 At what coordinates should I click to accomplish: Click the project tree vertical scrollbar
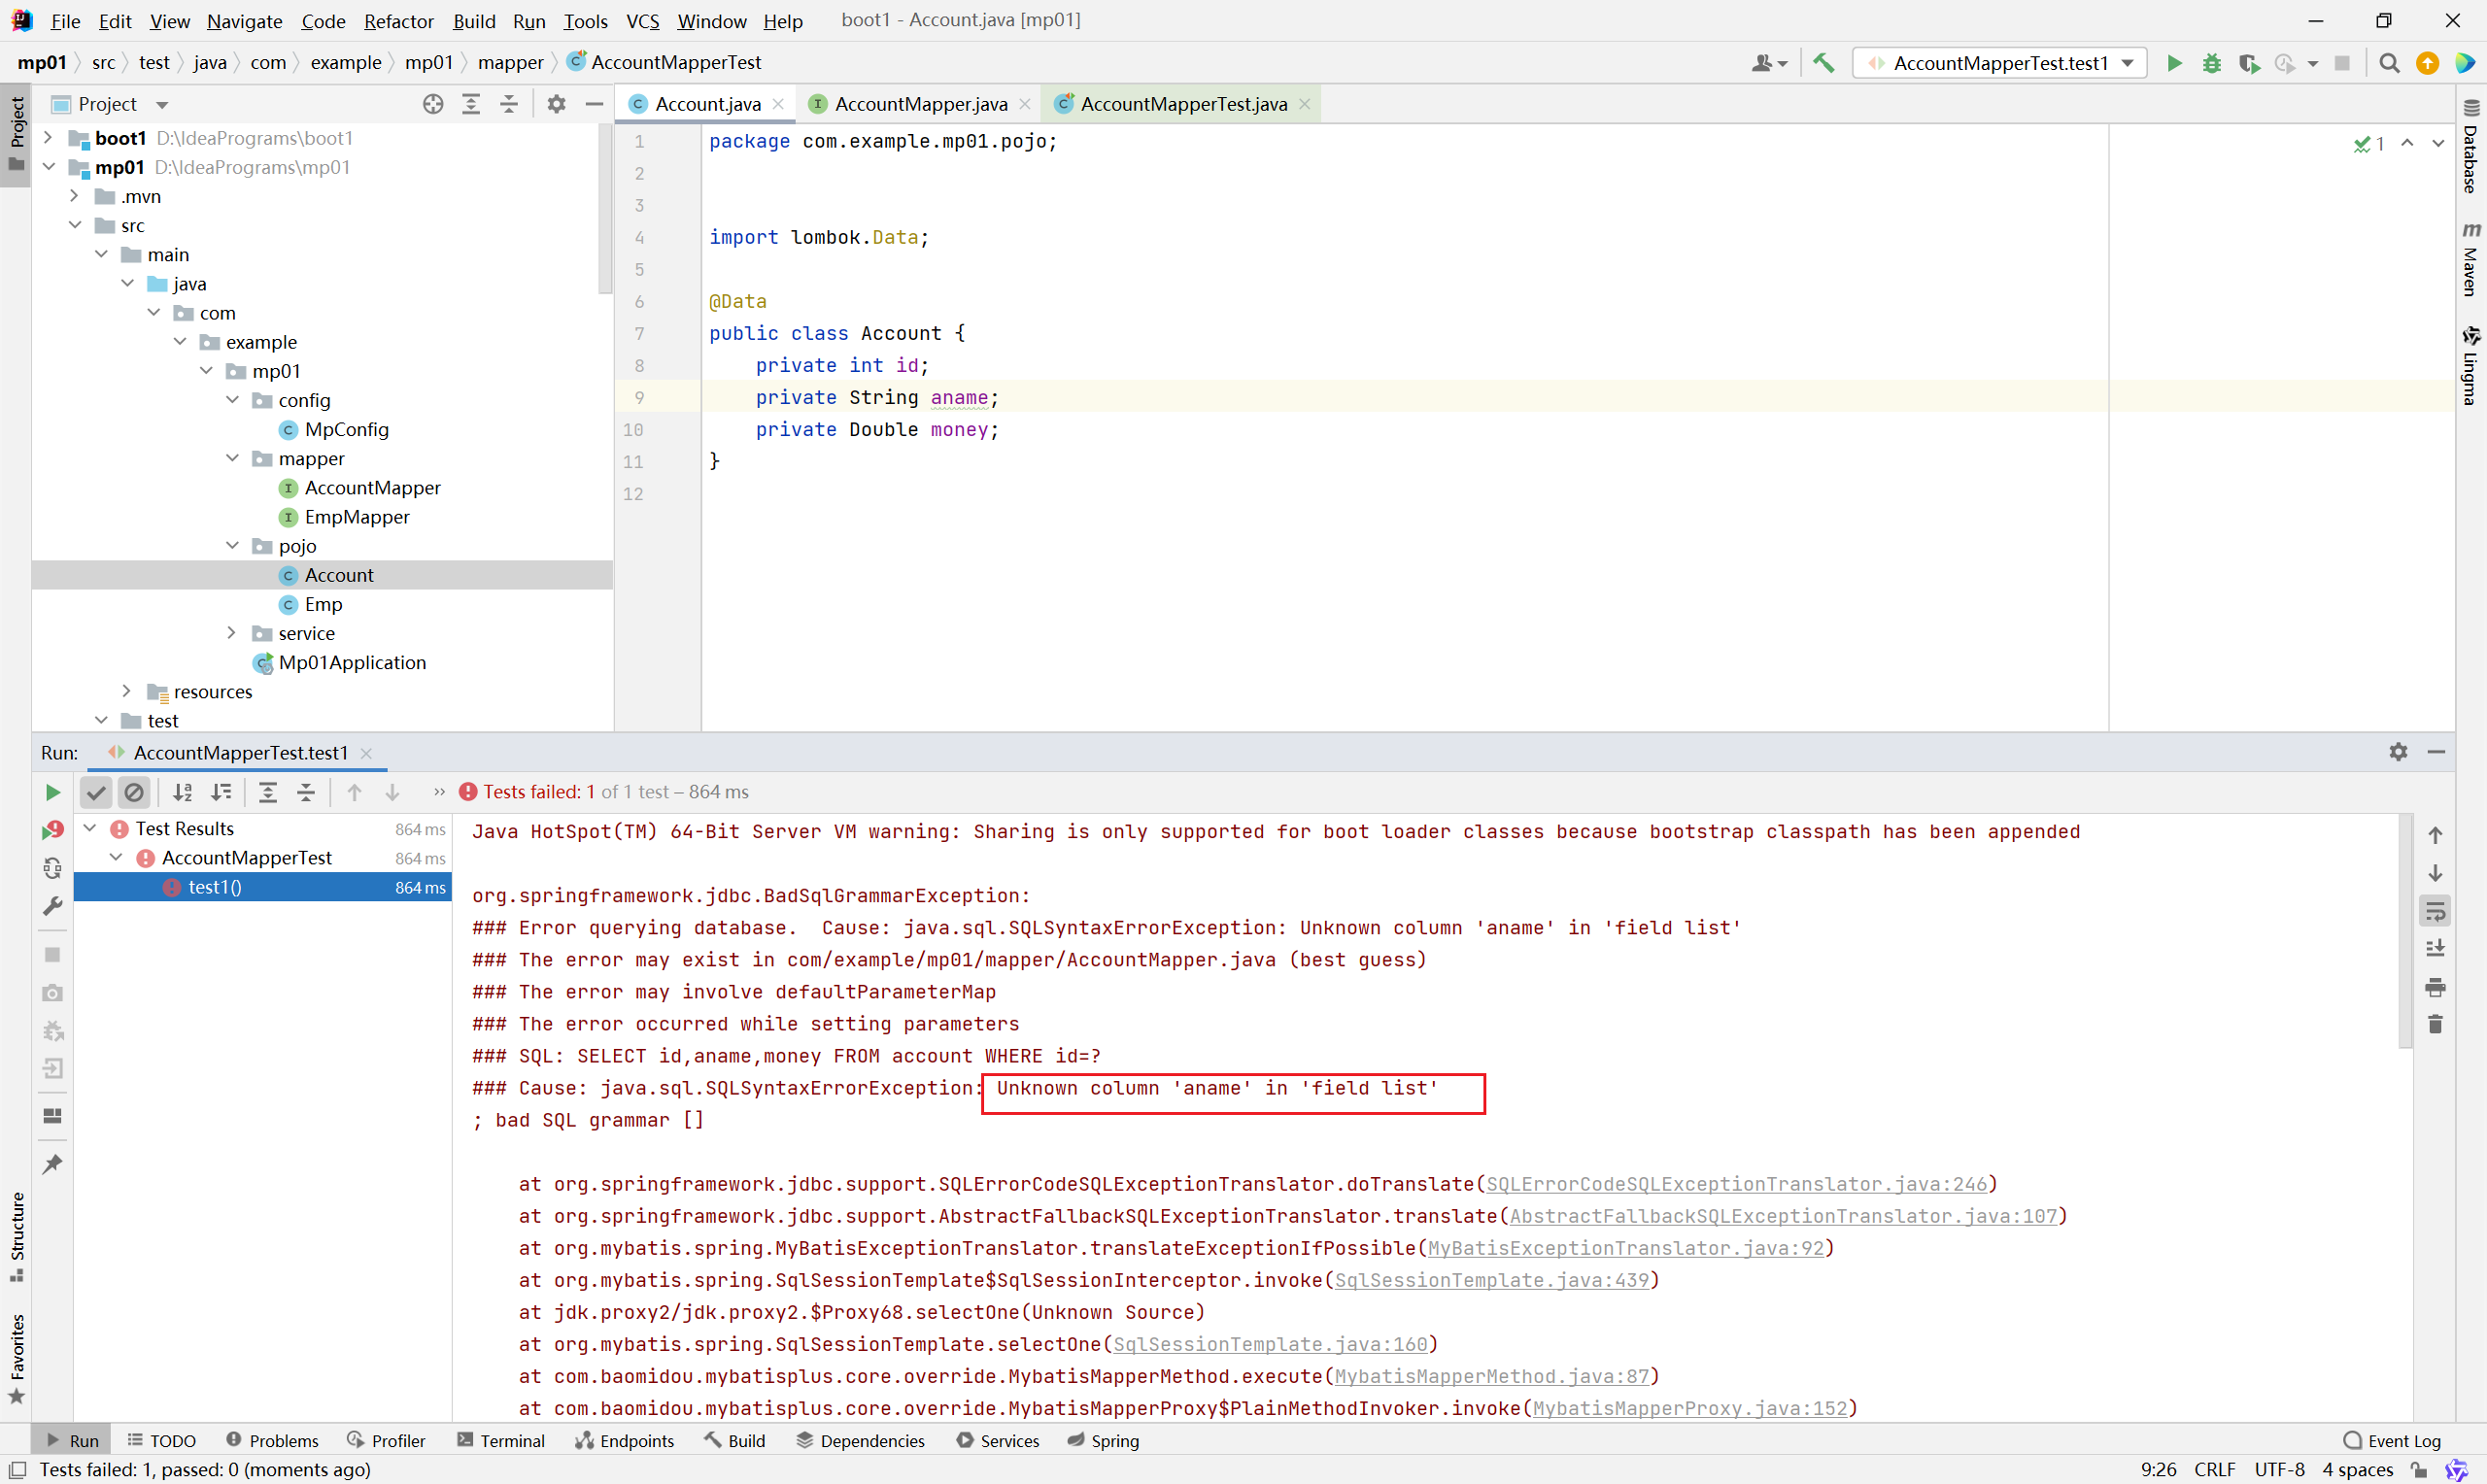pos(605,210)
